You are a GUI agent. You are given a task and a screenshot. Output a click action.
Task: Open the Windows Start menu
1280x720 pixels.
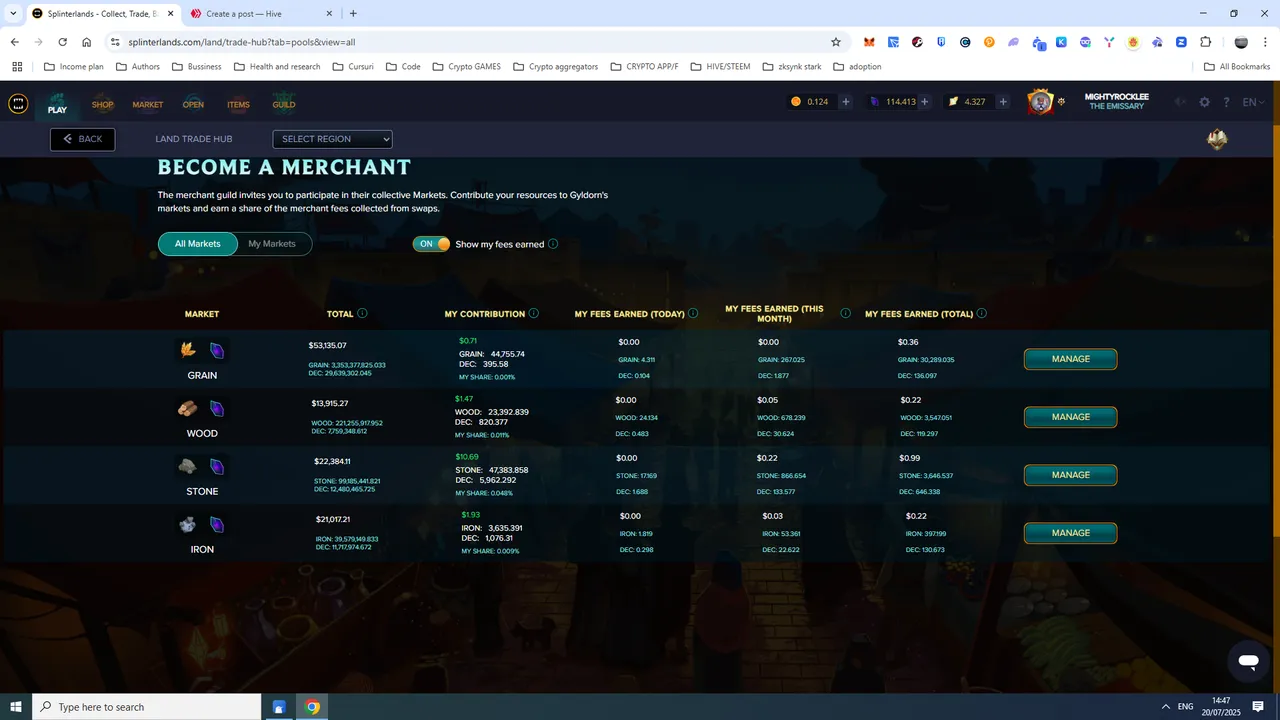pos(16,707)
